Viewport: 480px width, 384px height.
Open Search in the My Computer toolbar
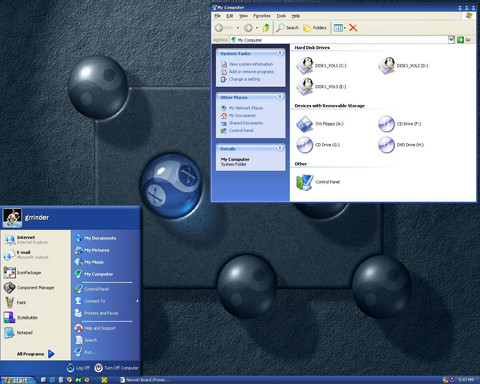[287, 28]
